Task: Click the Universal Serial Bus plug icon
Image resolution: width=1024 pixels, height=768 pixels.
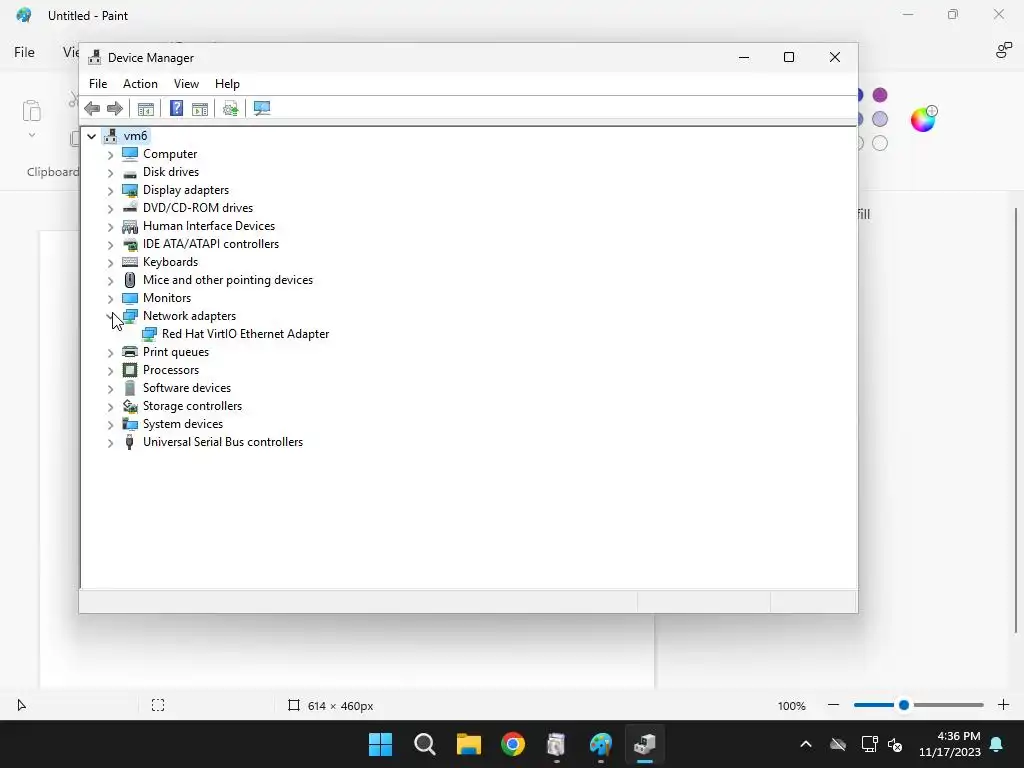Action: point(129,442)
